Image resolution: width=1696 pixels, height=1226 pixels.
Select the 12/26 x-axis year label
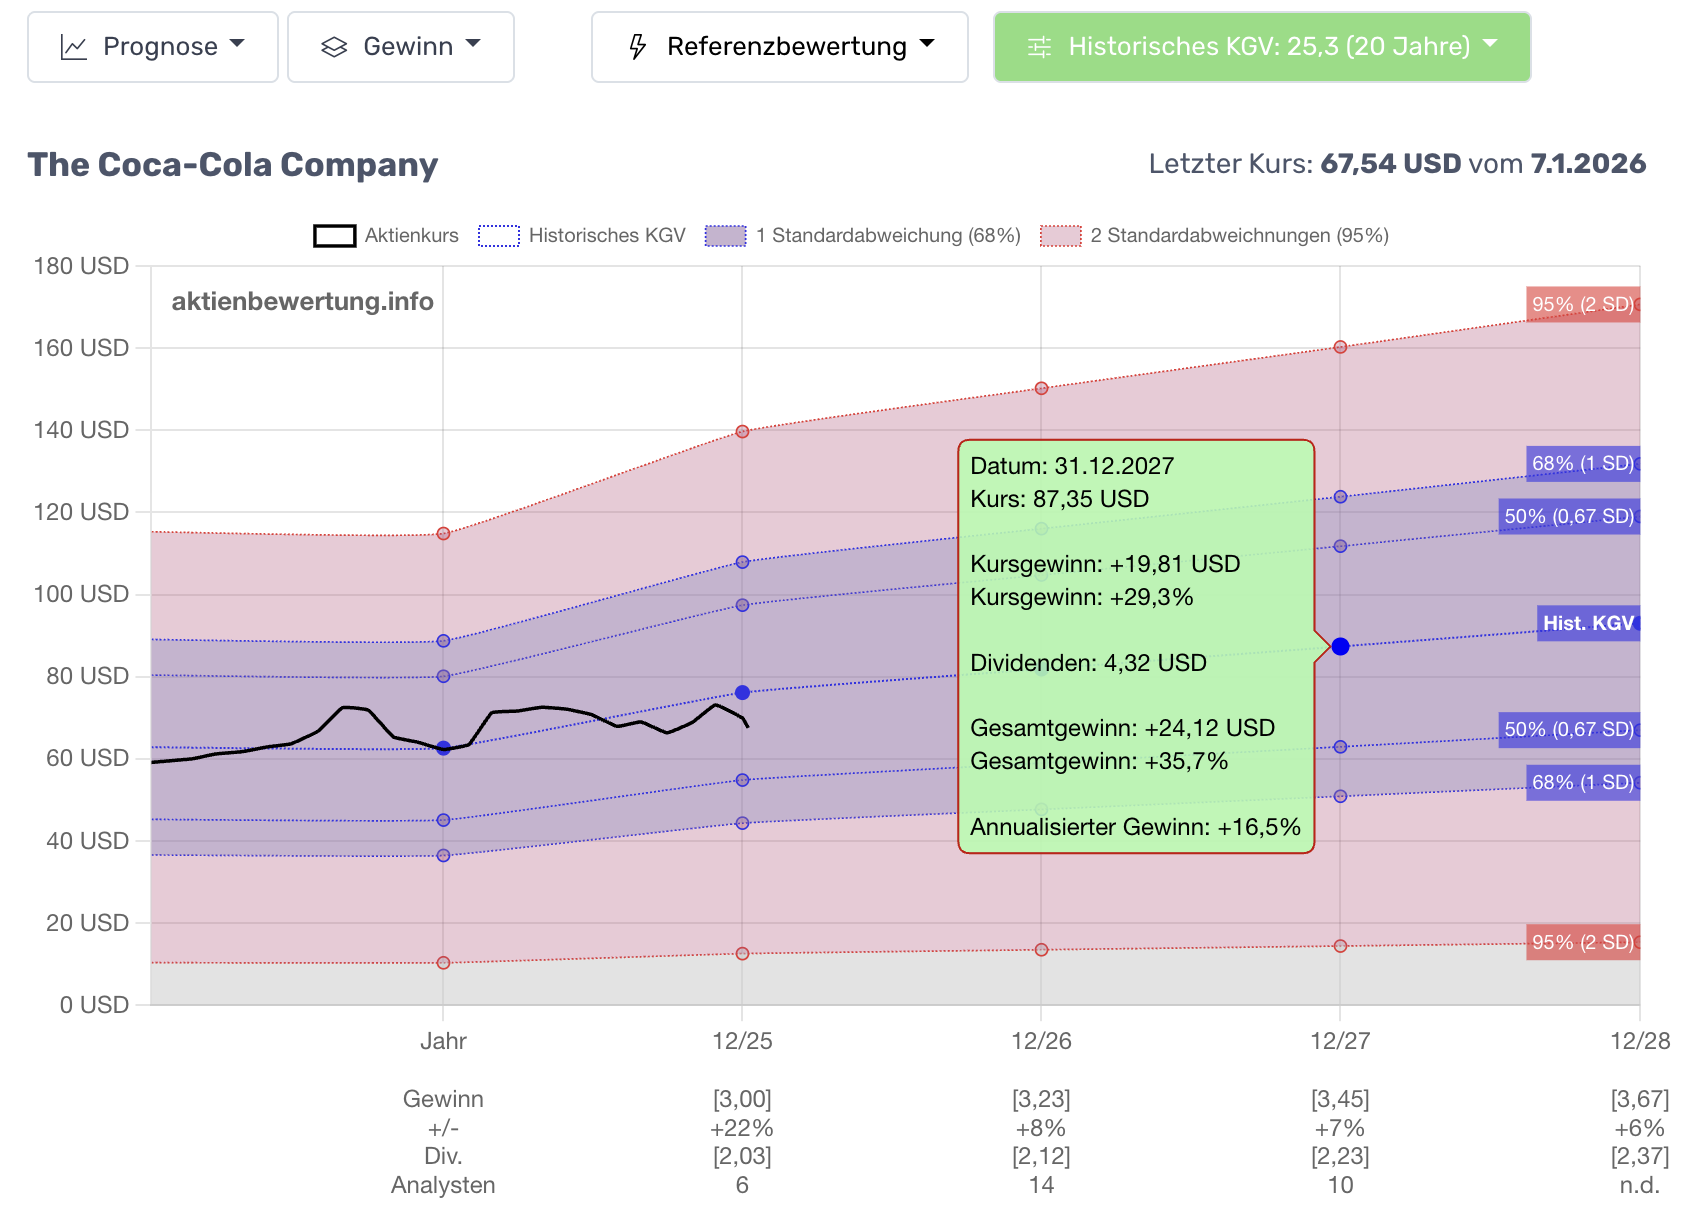1041,1041
